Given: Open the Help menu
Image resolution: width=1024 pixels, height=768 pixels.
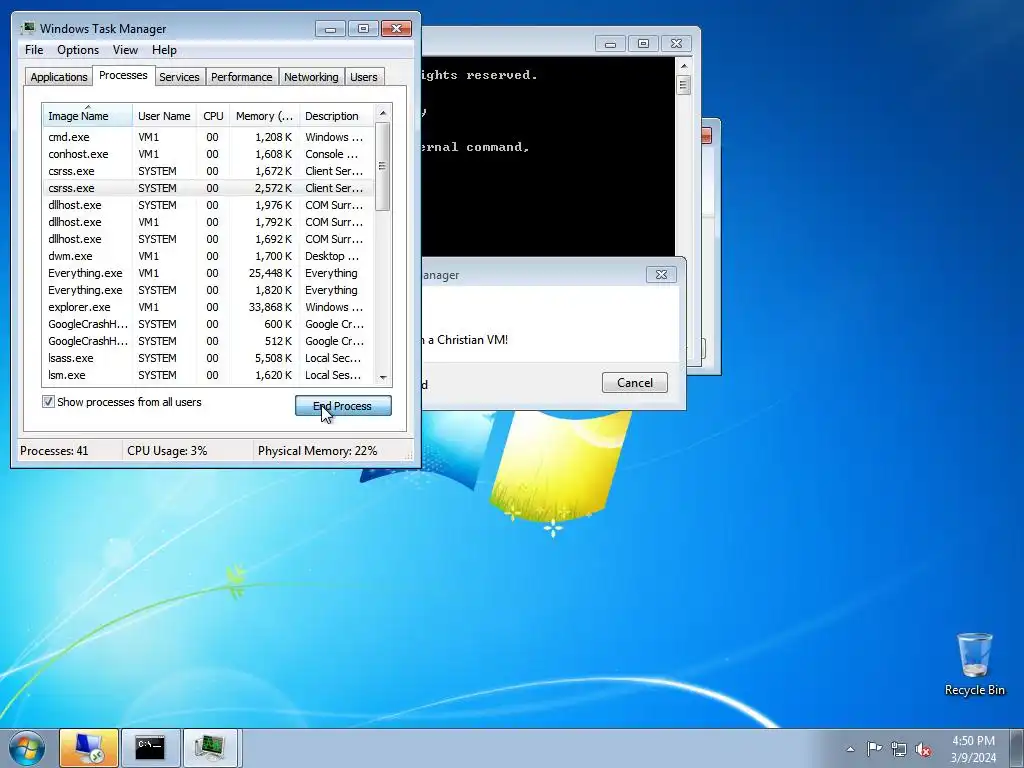Looking at the screenshot, I should 164,50.
